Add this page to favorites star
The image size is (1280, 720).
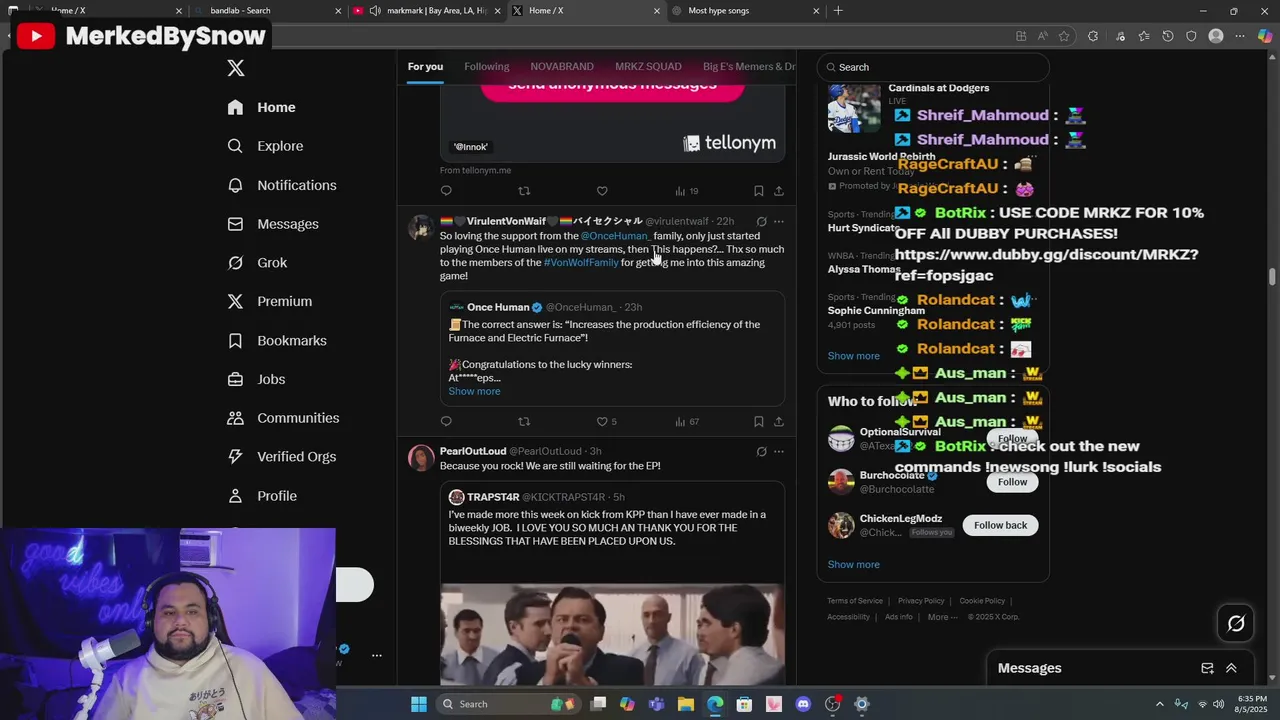pos(1064,36)
